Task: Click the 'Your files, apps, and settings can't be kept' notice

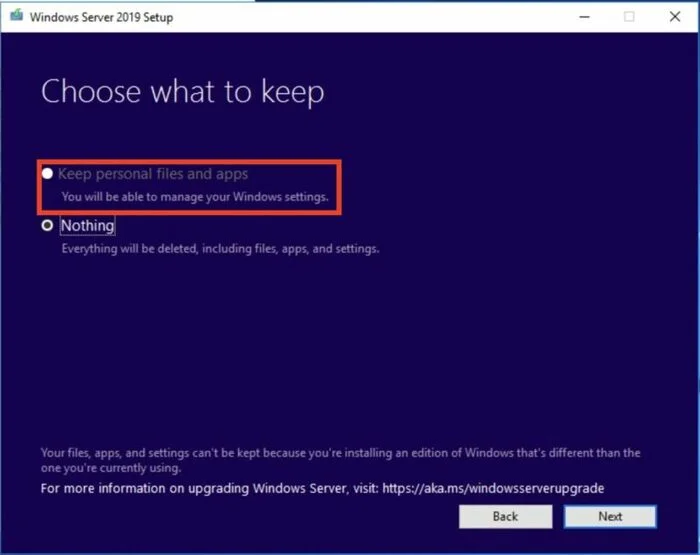Action: pyautogui.click(x=340, y=460)
